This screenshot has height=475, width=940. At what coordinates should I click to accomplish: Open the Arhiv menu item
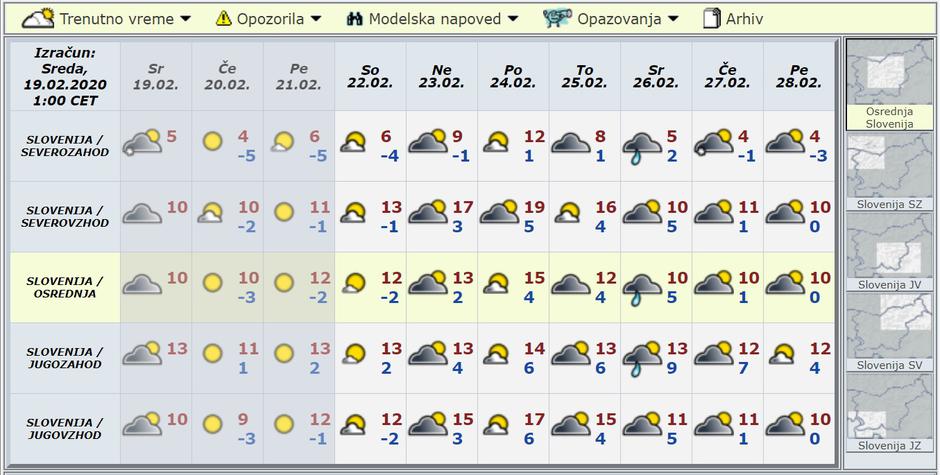coord(744,19)
